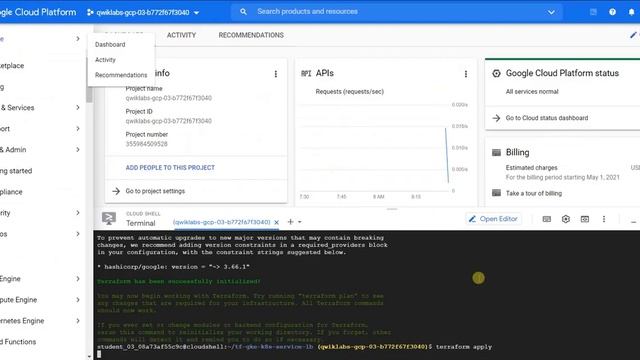Select the qwiklabs-gcp-03 terminal tab

(x=222, y=222)
